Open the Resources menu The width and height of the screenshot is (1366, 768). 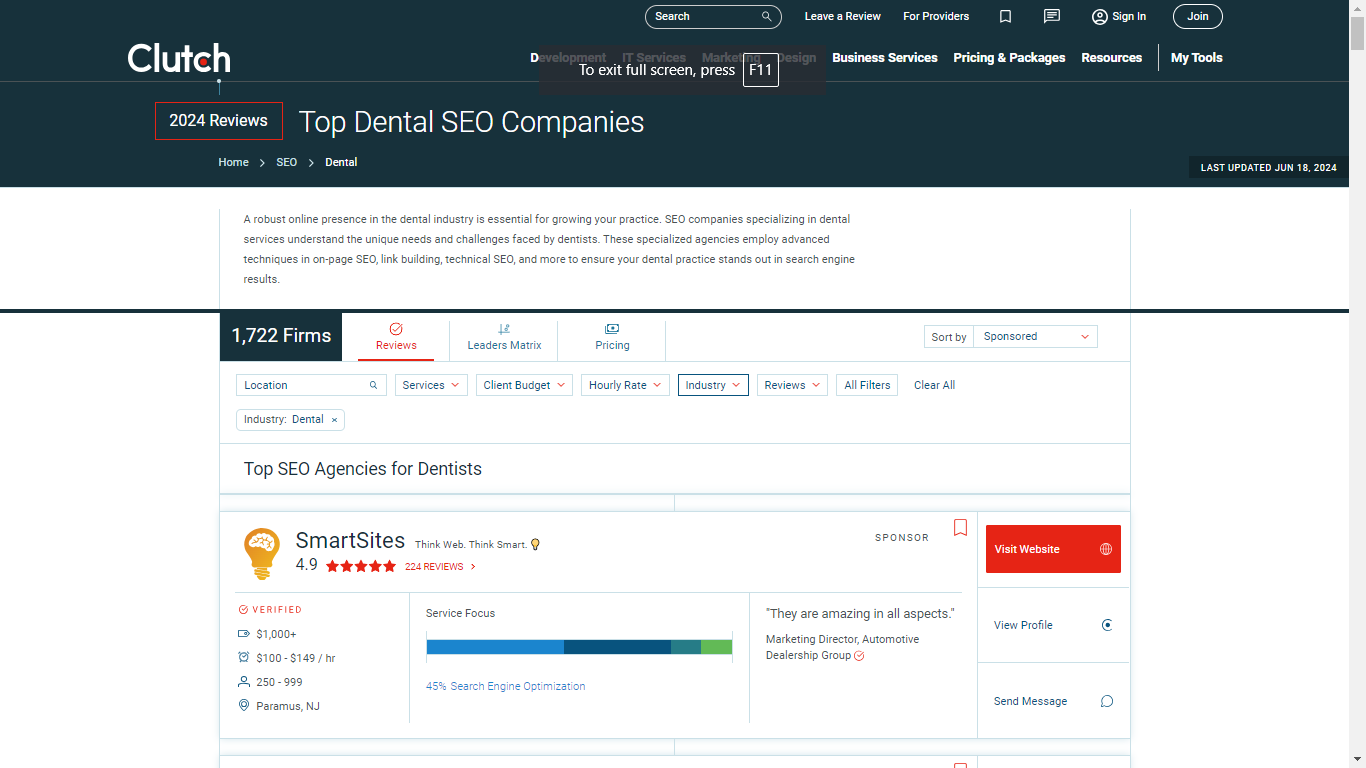click(x=1111, y=58)
